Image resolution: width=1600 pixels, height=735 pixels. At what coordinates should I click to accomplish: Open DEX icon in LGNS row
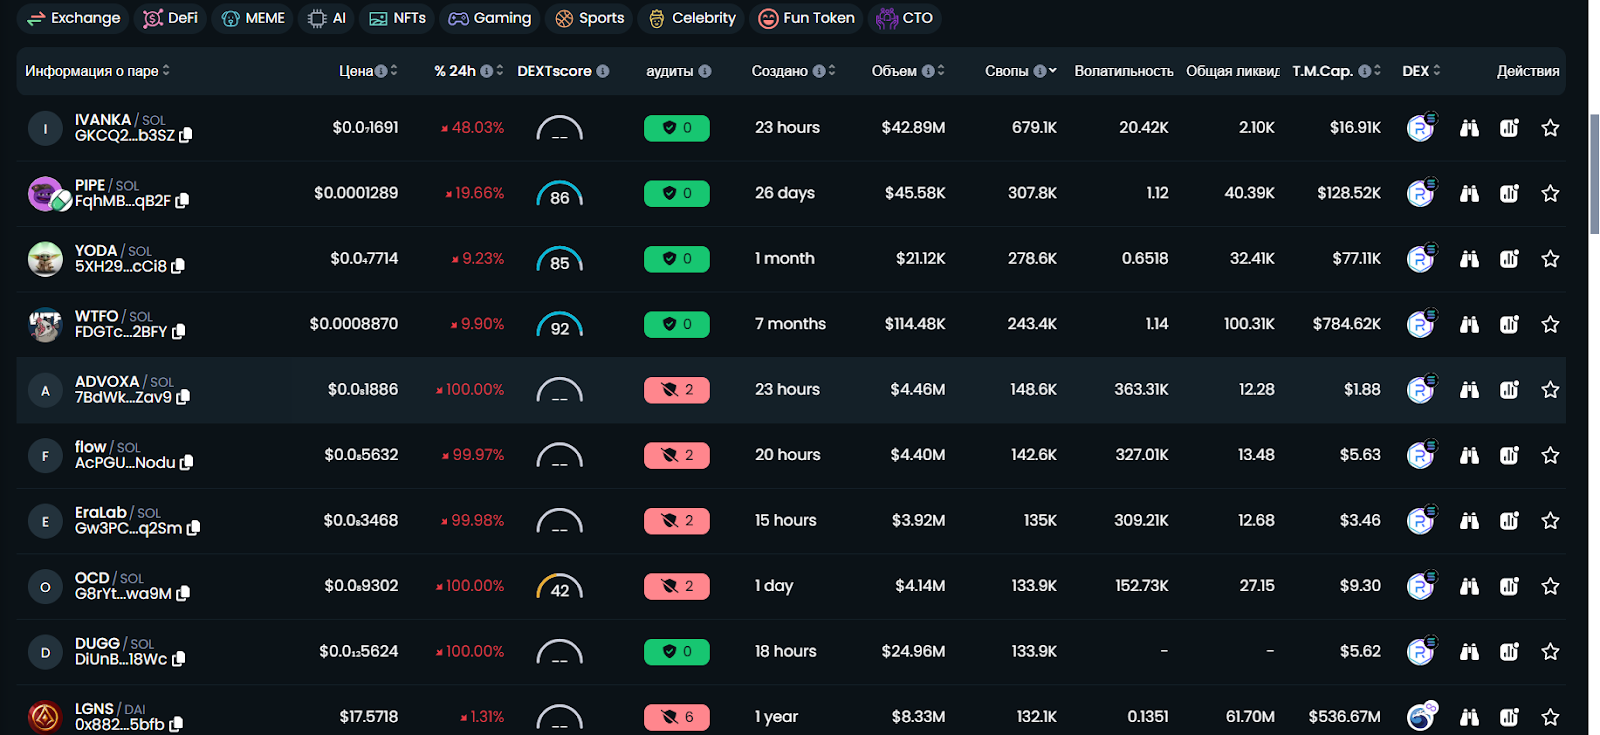(1421, 716)
